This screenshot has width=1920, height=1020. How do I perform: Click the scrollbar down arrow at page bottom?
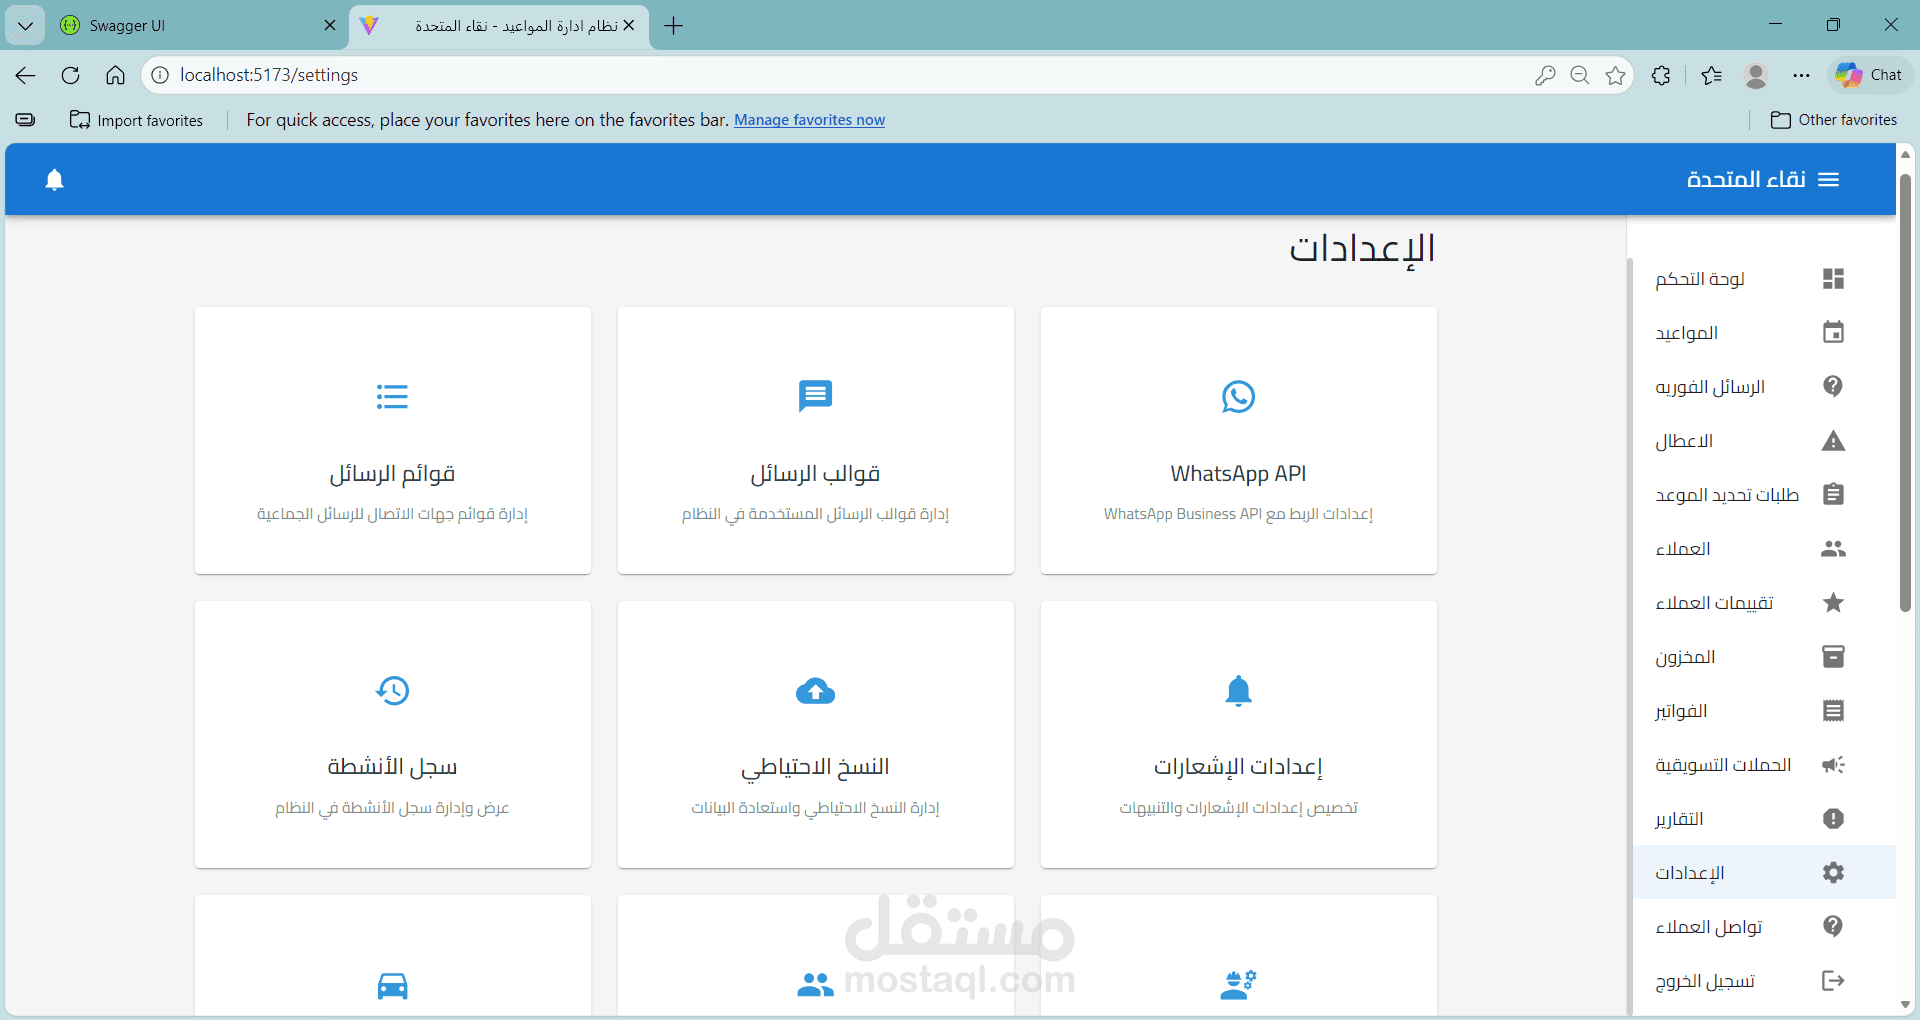point(1906,1005)
